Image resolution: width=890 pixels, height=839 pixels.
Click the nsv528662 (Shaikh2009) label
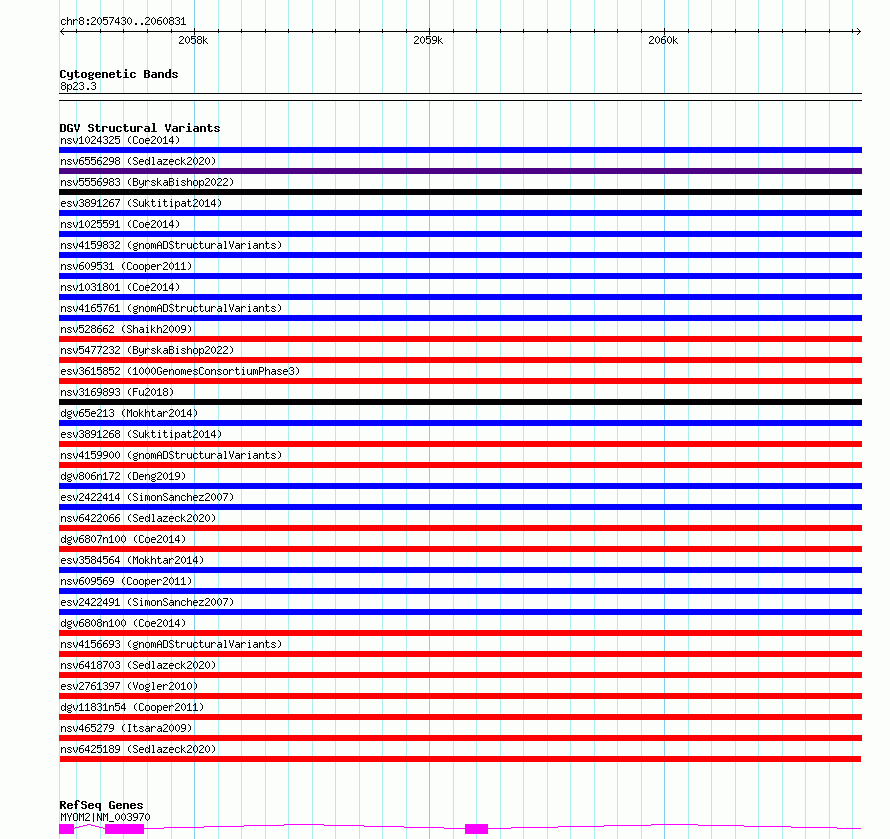pos(126,329)
